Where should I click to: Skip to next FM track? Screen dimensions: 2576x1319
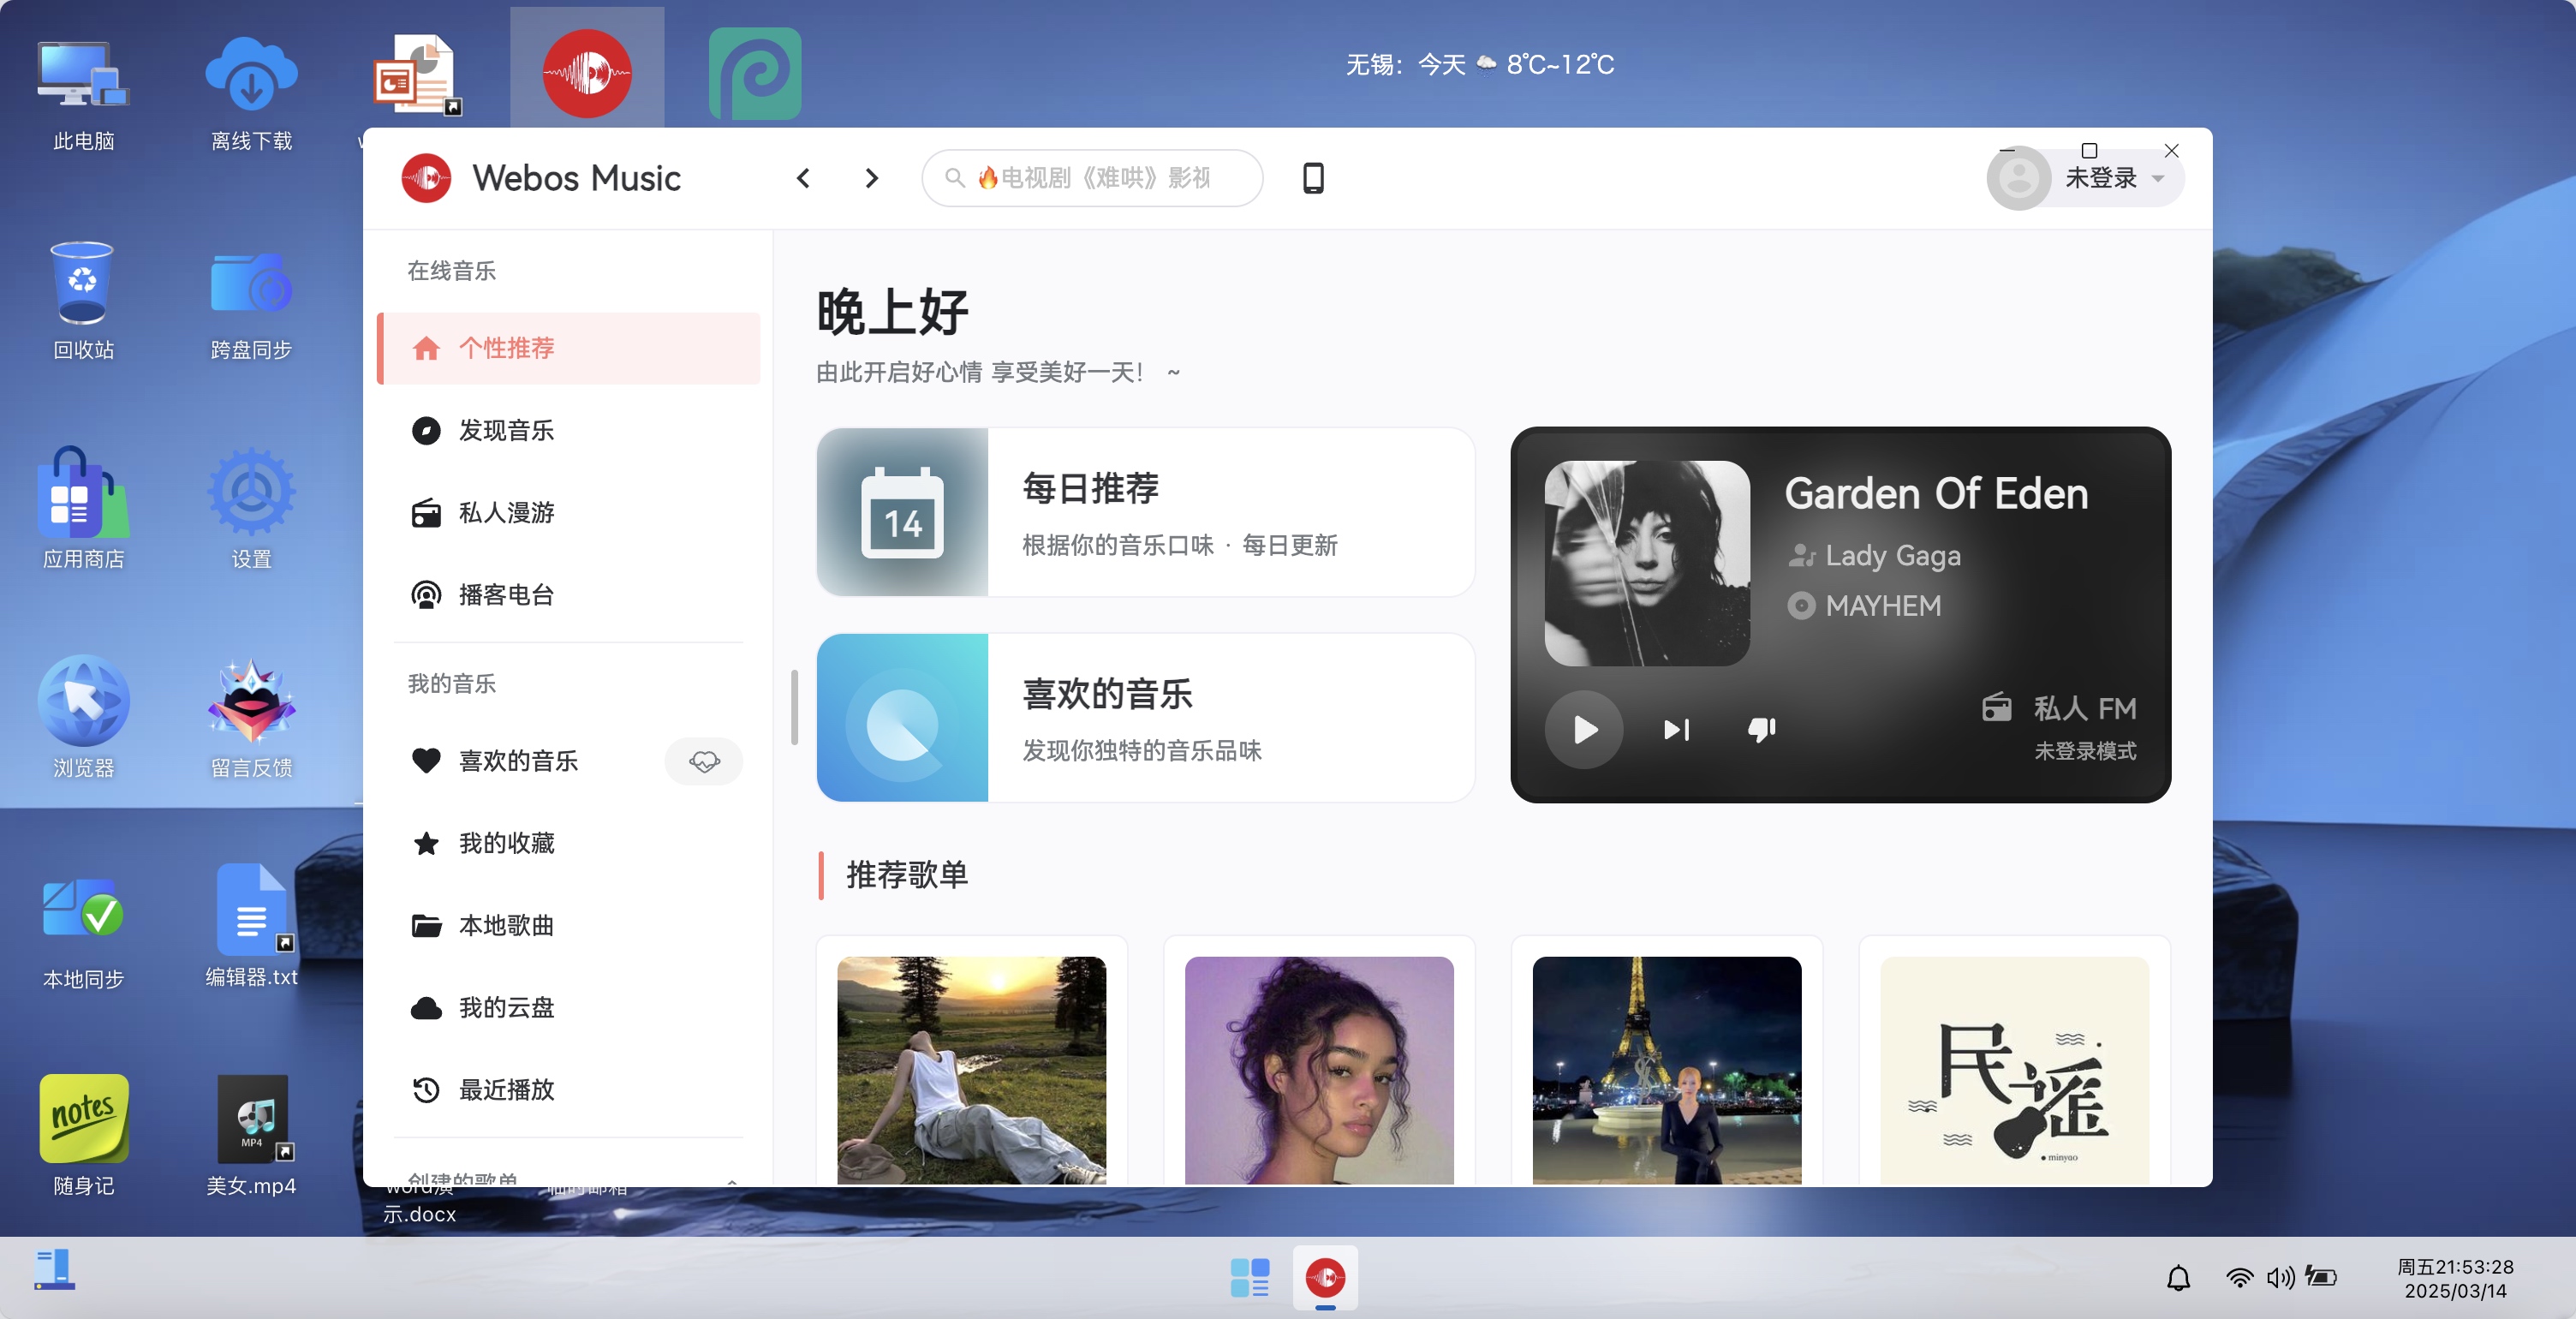tap(1677, 730)
